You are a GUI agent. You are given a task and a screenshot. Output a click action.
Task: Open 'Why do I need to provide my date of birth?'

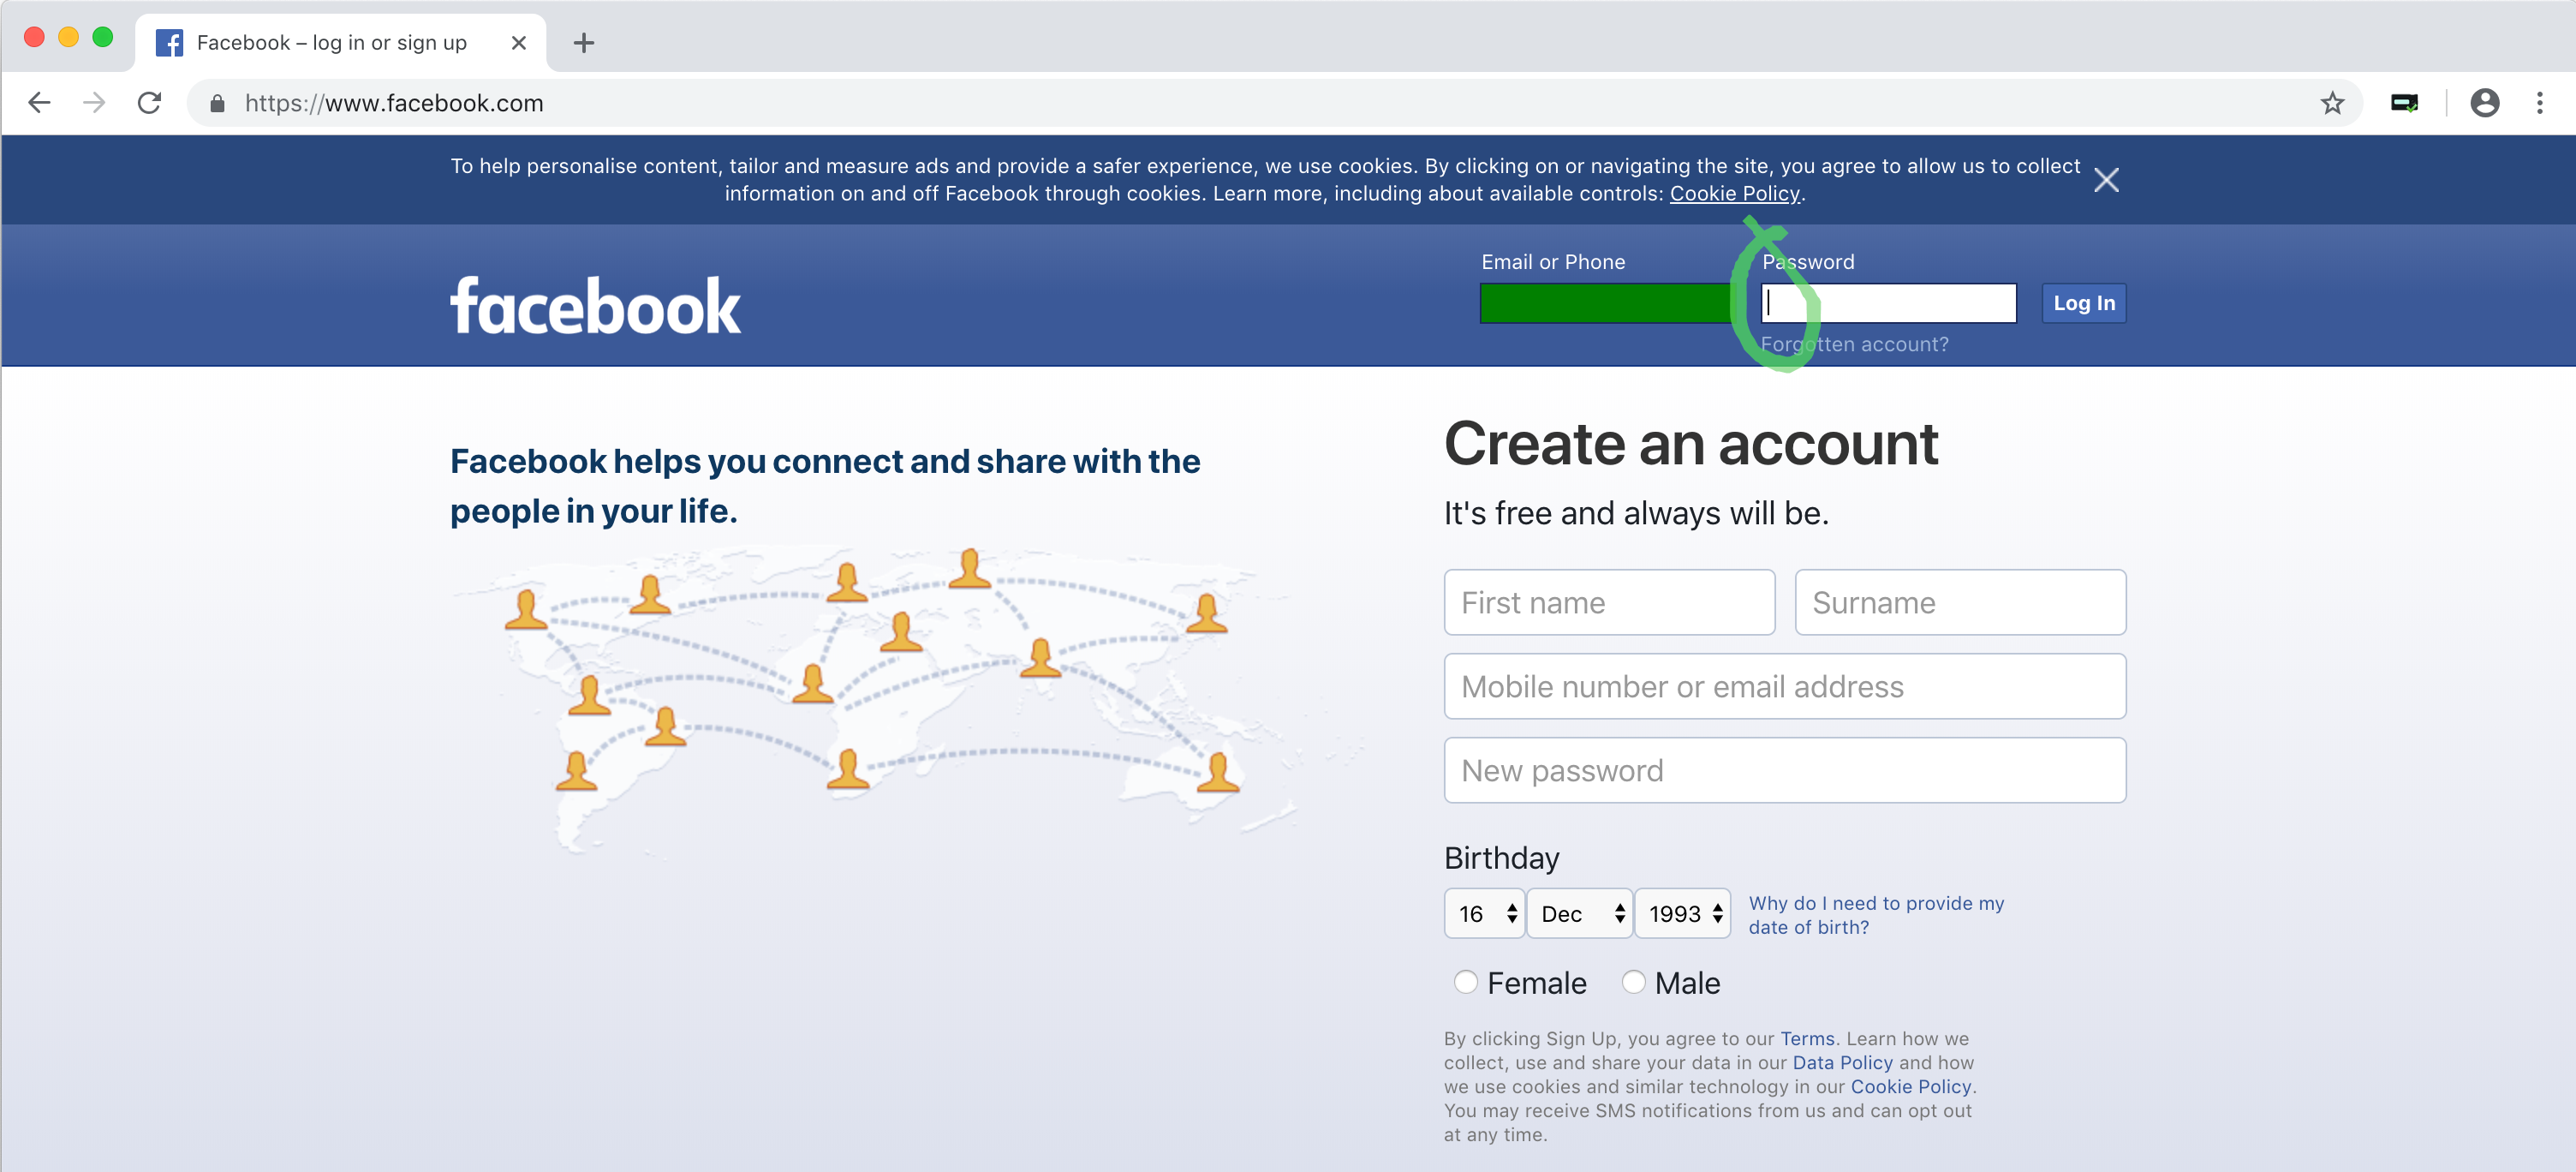[1876, 915]
